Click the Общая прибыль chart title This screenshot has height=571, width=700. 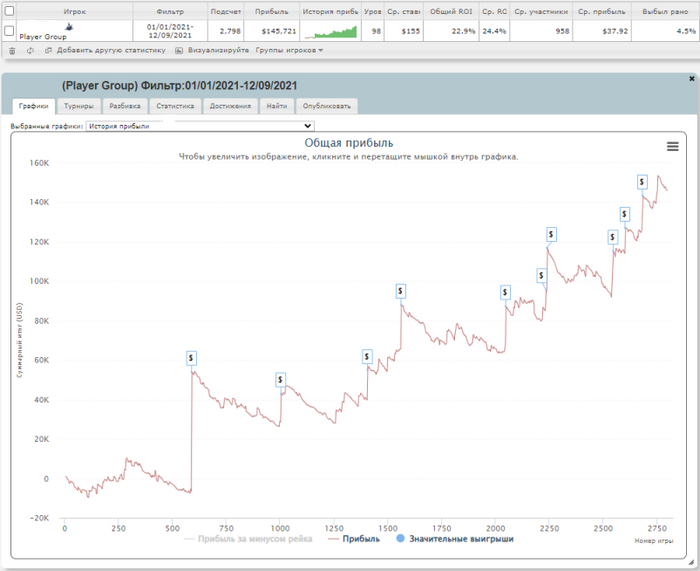tap(349, 143)
